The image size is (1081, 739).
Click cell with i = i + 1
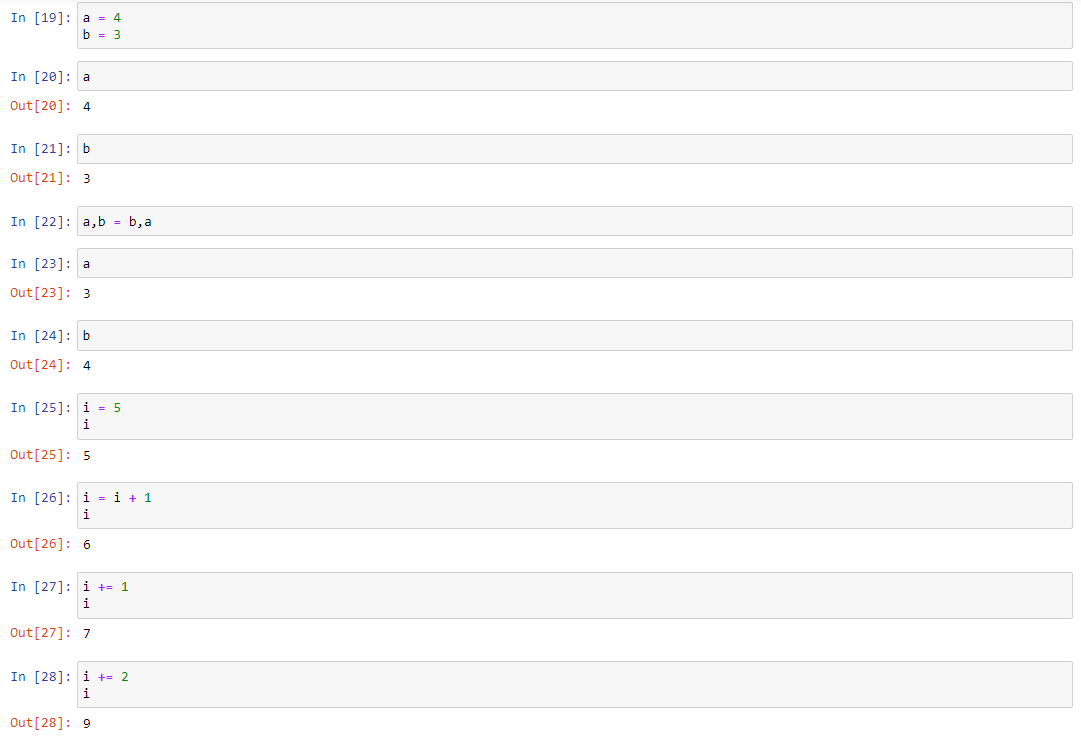(574, 505)
